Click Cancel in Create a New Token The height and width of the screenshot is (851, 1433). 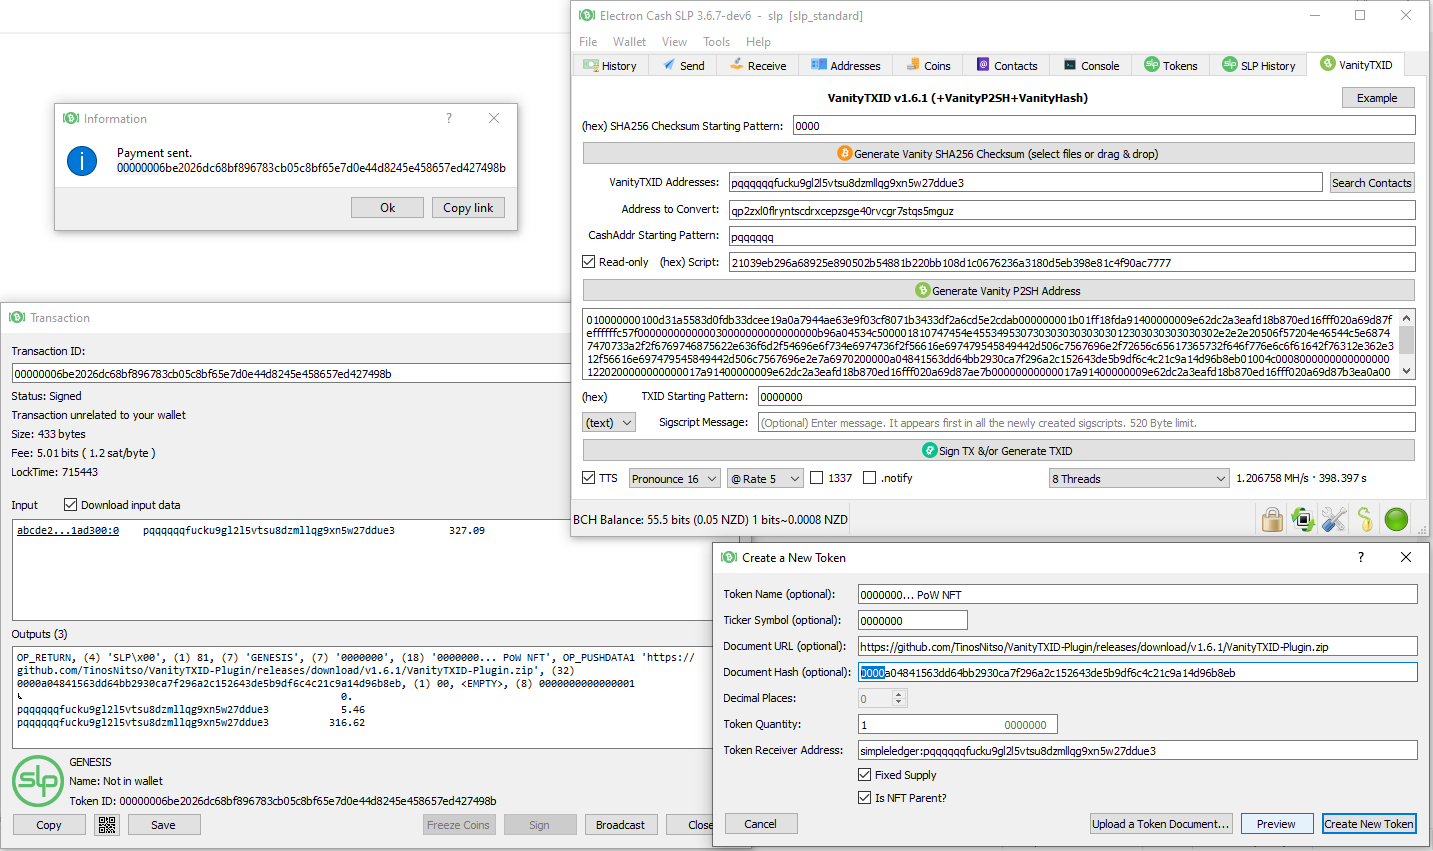coord(760,823)
